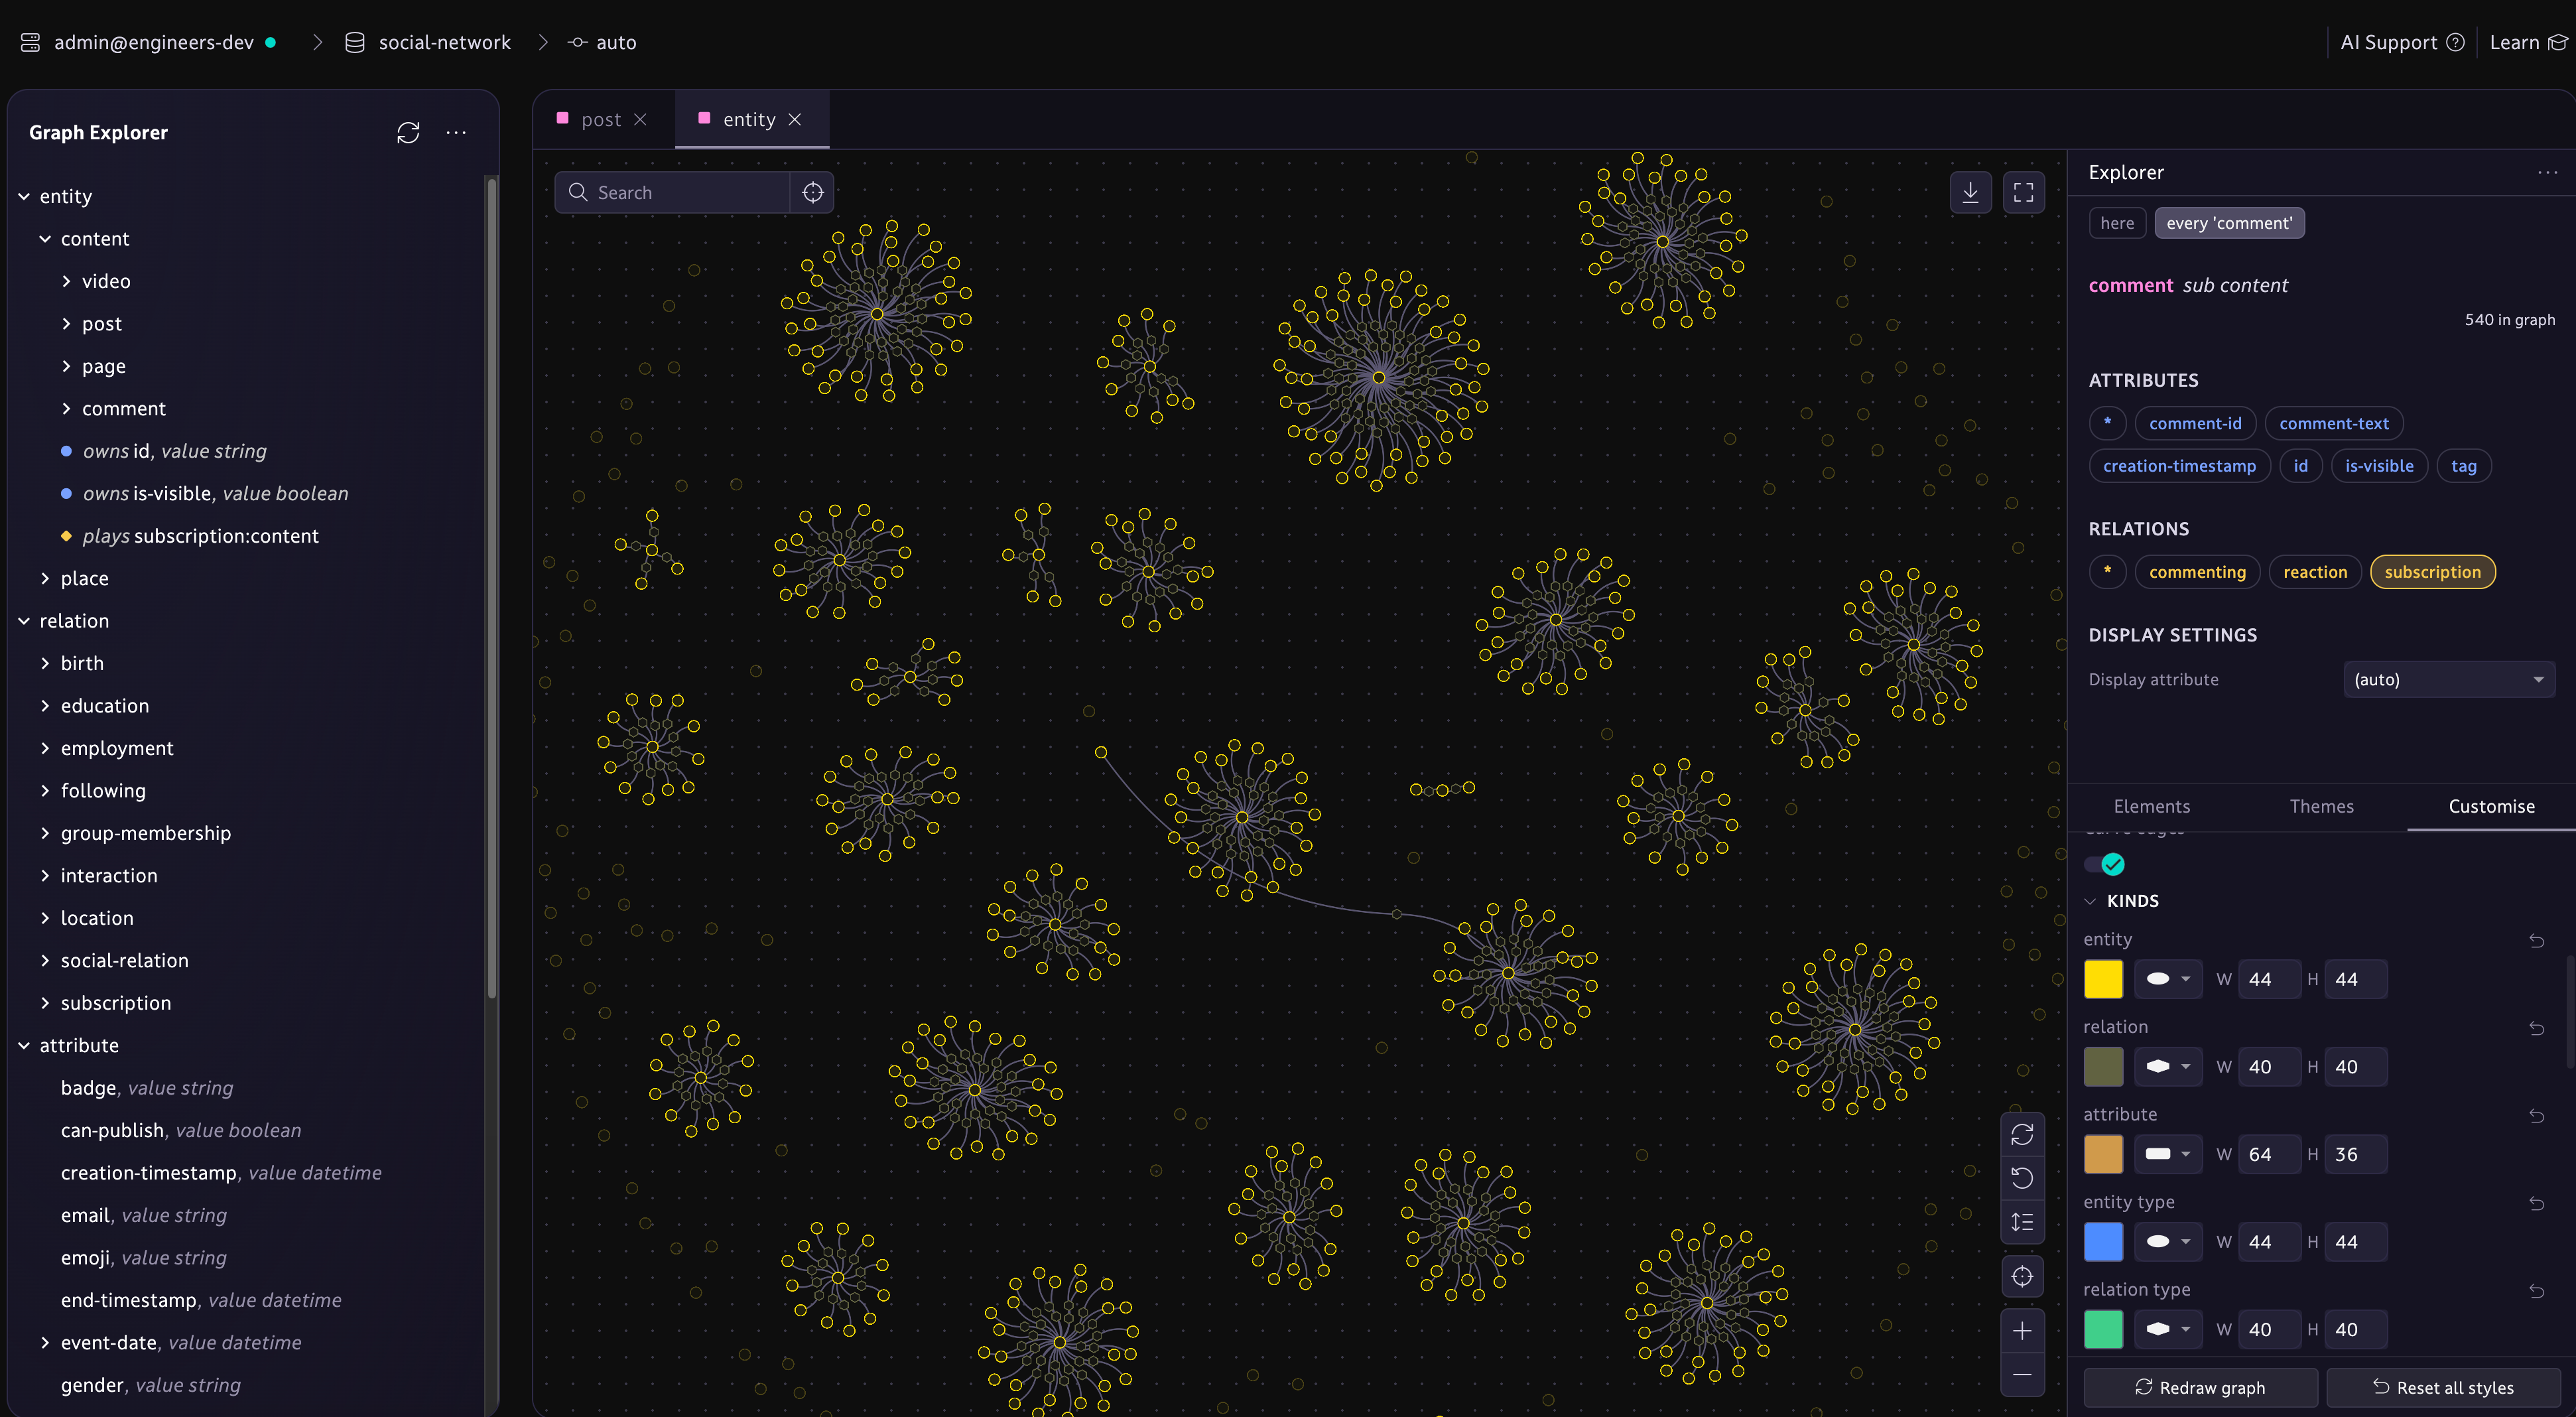Image resolution: width=2576 pixels, height=1417 pixels.
Task: Switch to the post tab
Action: pos(601,120)
